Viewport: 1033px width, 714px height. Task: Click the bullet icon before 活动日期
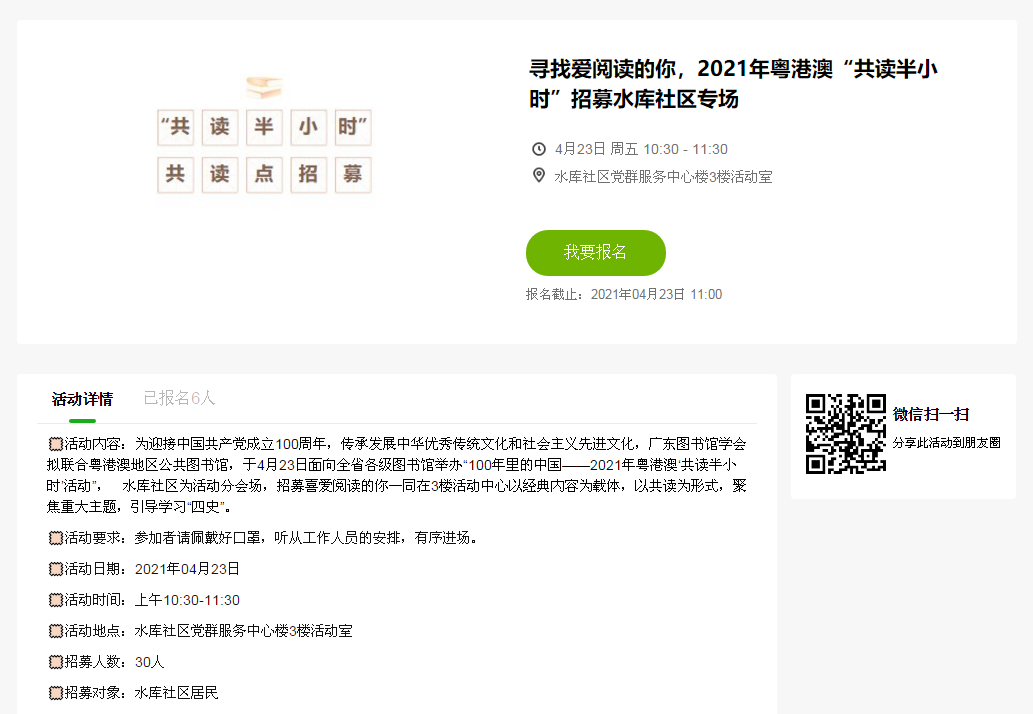(56, 569)
